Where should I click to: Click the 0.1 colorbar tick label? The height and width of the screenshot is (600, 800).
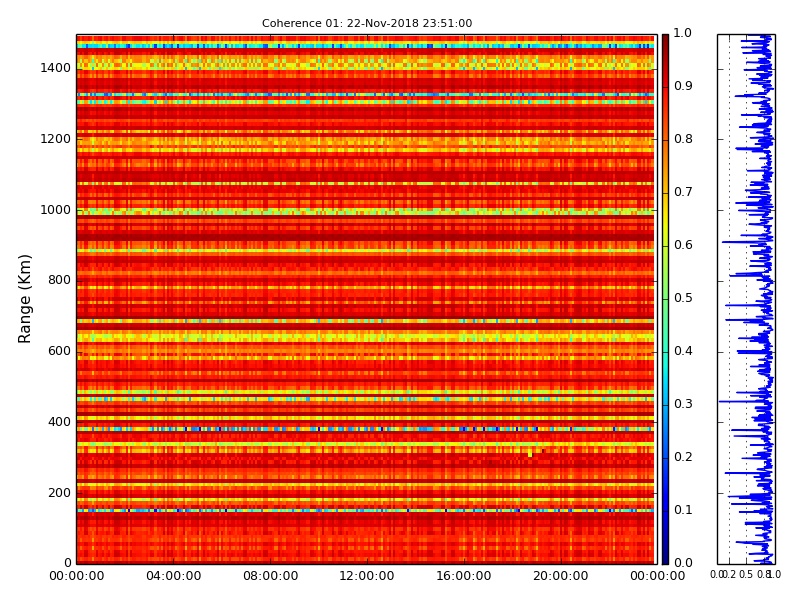(683, 510)
